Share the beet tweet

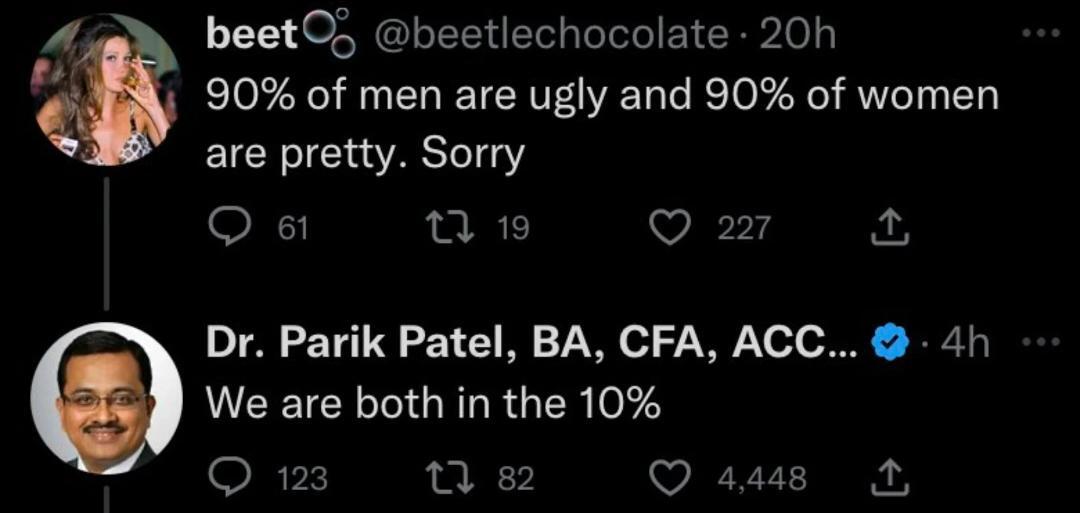tap(887, 228)
